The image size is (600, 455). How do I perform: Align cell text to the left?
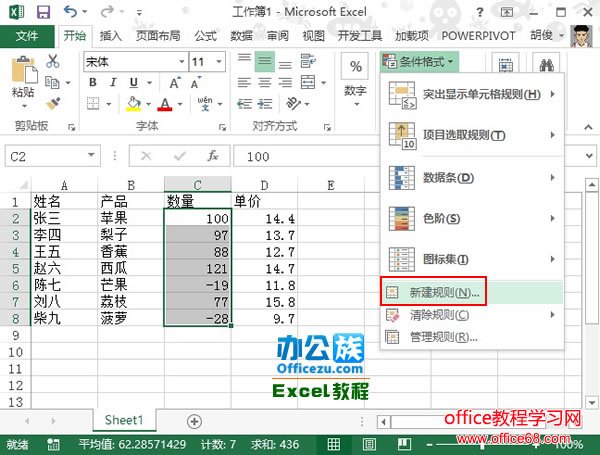tap(244, 82)
